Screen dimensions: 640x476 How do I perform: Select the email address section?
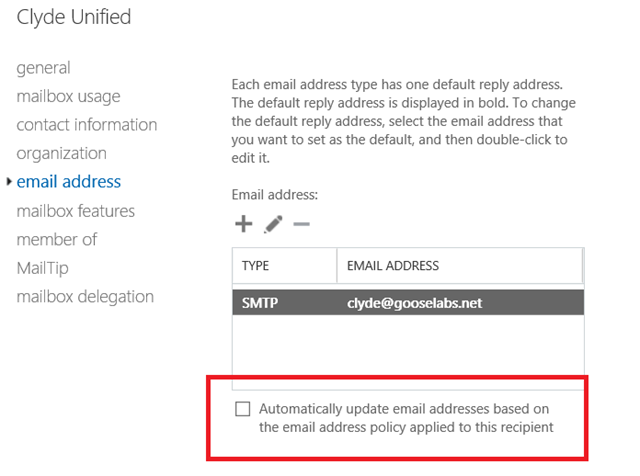(x=69, y=182)
